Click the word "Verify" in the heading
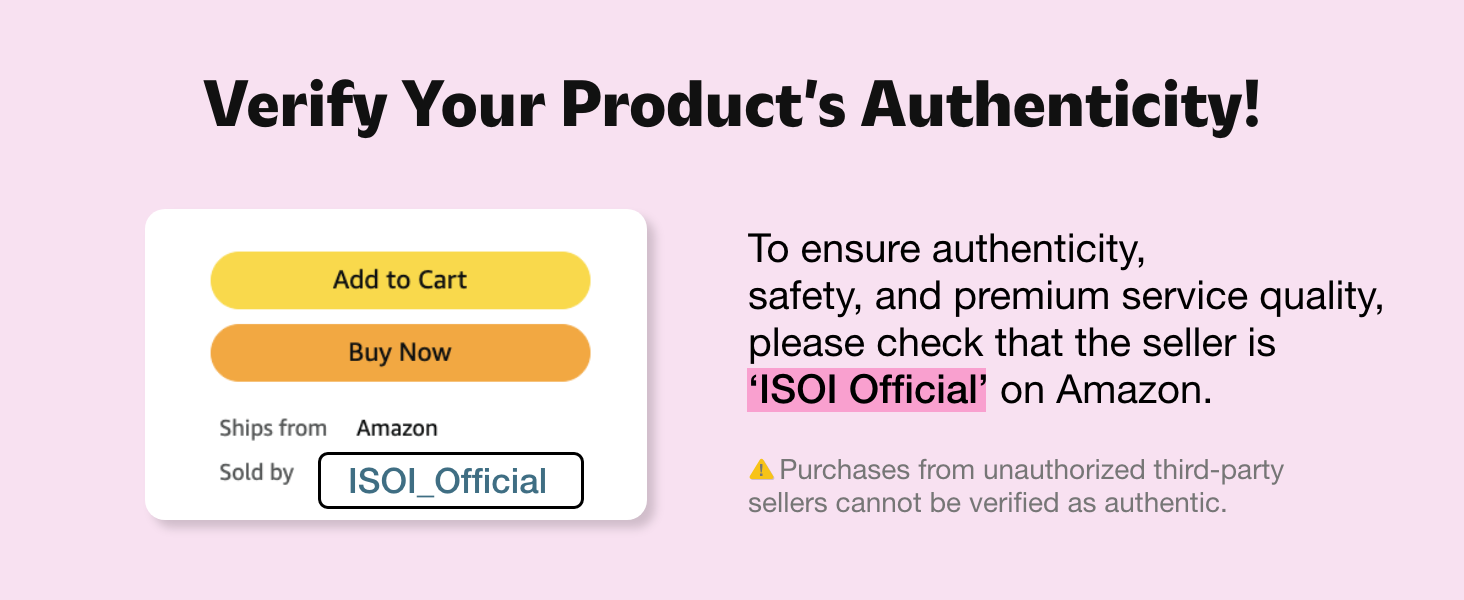The image size is (1464, 600). pyautogui.click(x=280, y=102)
